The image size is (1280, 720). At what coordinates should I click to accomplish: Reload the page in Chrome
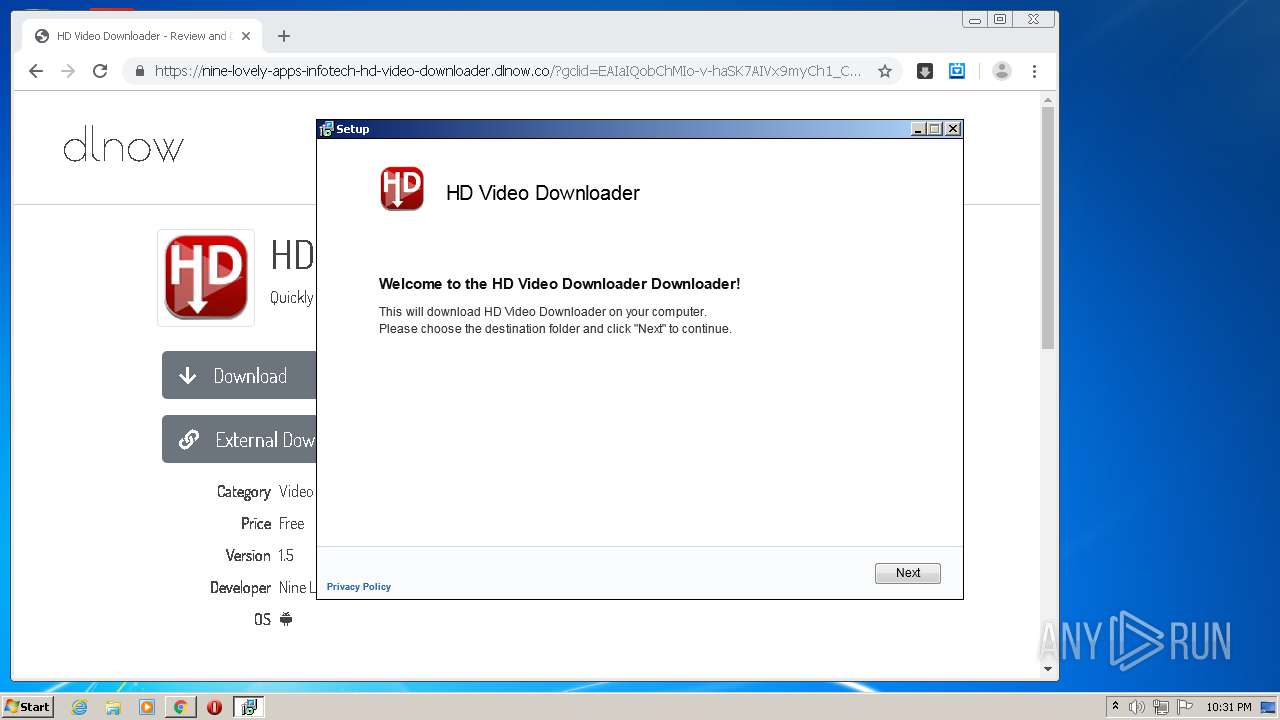tap(100, 71)
